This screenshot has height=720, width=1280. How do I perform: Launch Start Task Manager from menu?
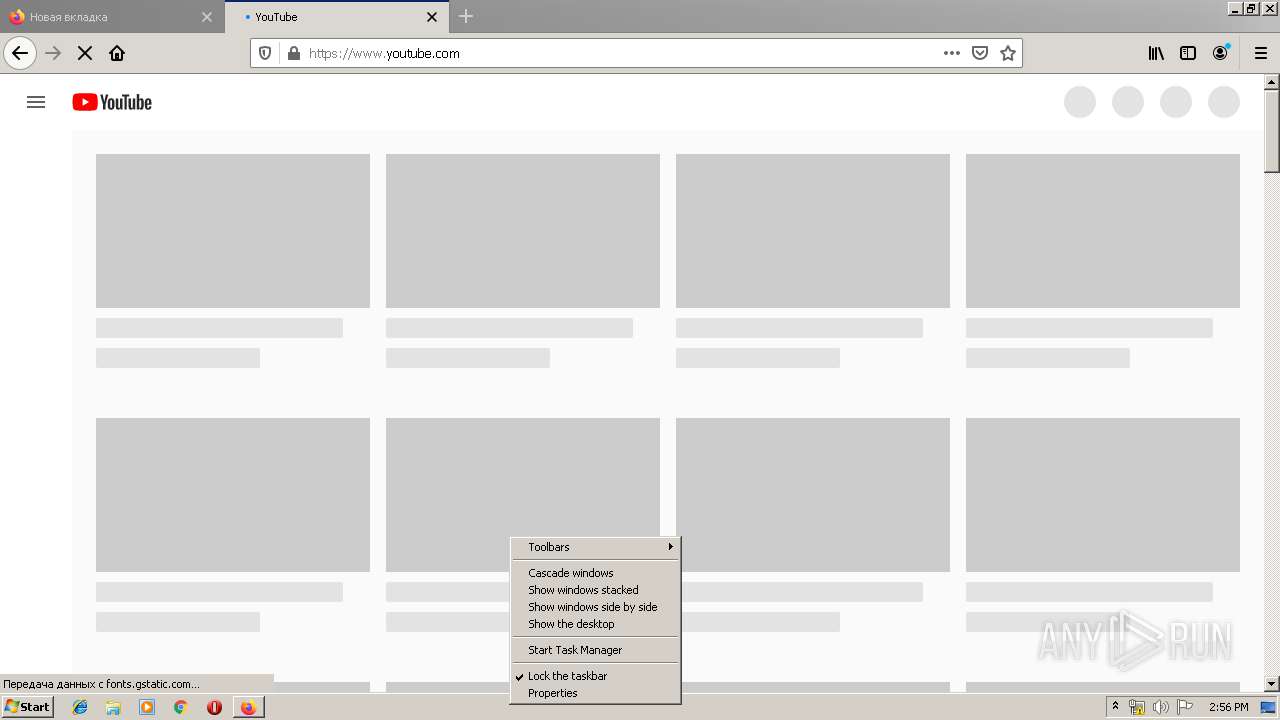pyautogui.click(x=595, y=650)
